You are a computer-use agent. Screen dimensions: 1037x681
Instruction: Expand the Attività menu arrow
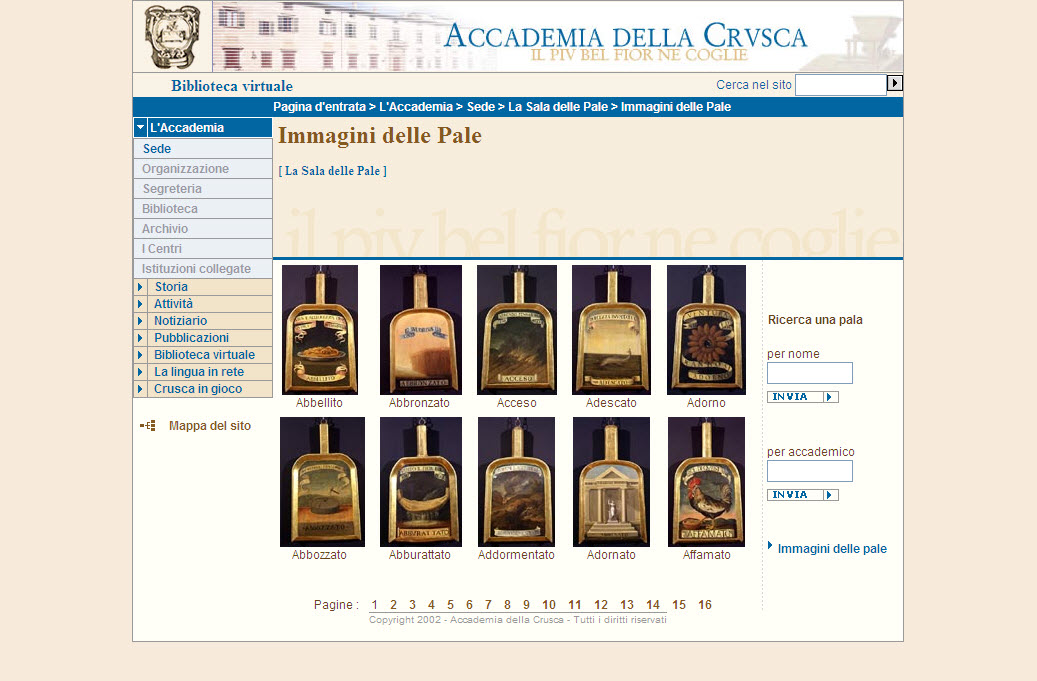coord(140,304)
